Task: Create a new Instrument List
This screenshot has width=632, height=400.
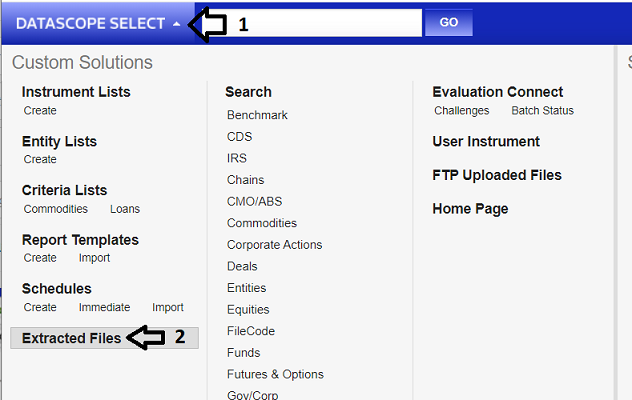Action: [x=40, y=111]
